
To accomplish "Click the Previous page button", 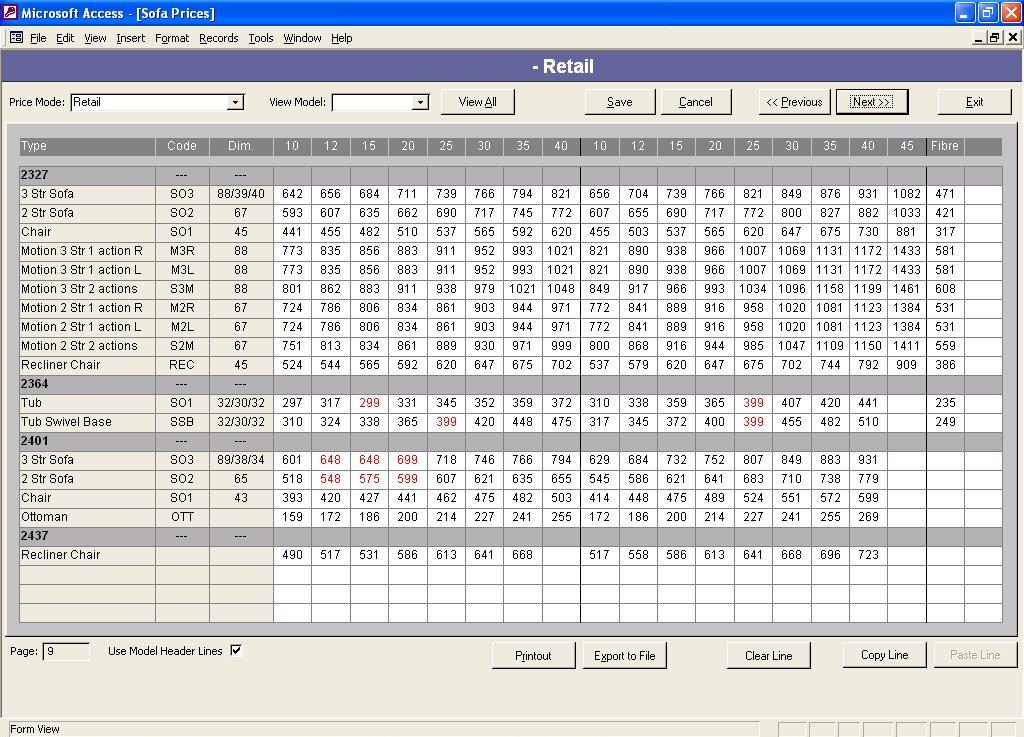I will pyautogui.click(x=794, y=102).
